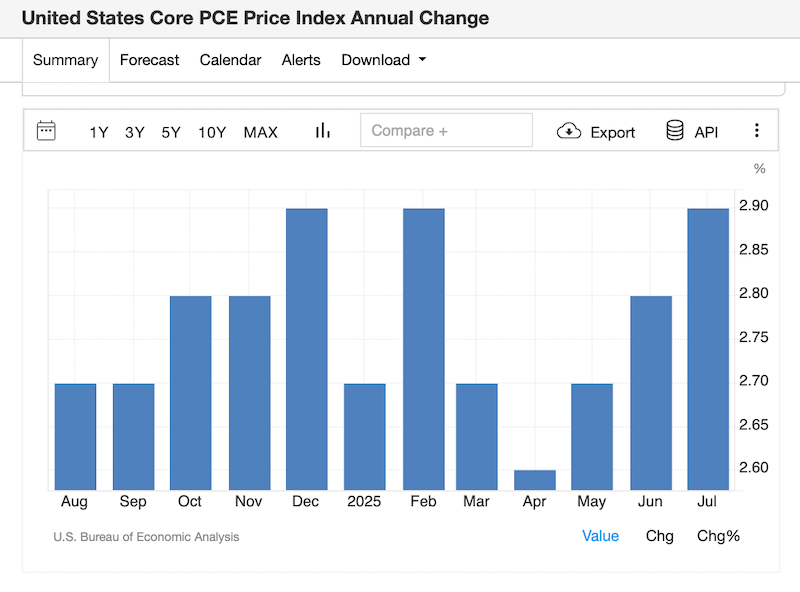Click the cloud Export icon
Viewport: 800px width, 592px height.
[569, 131]
